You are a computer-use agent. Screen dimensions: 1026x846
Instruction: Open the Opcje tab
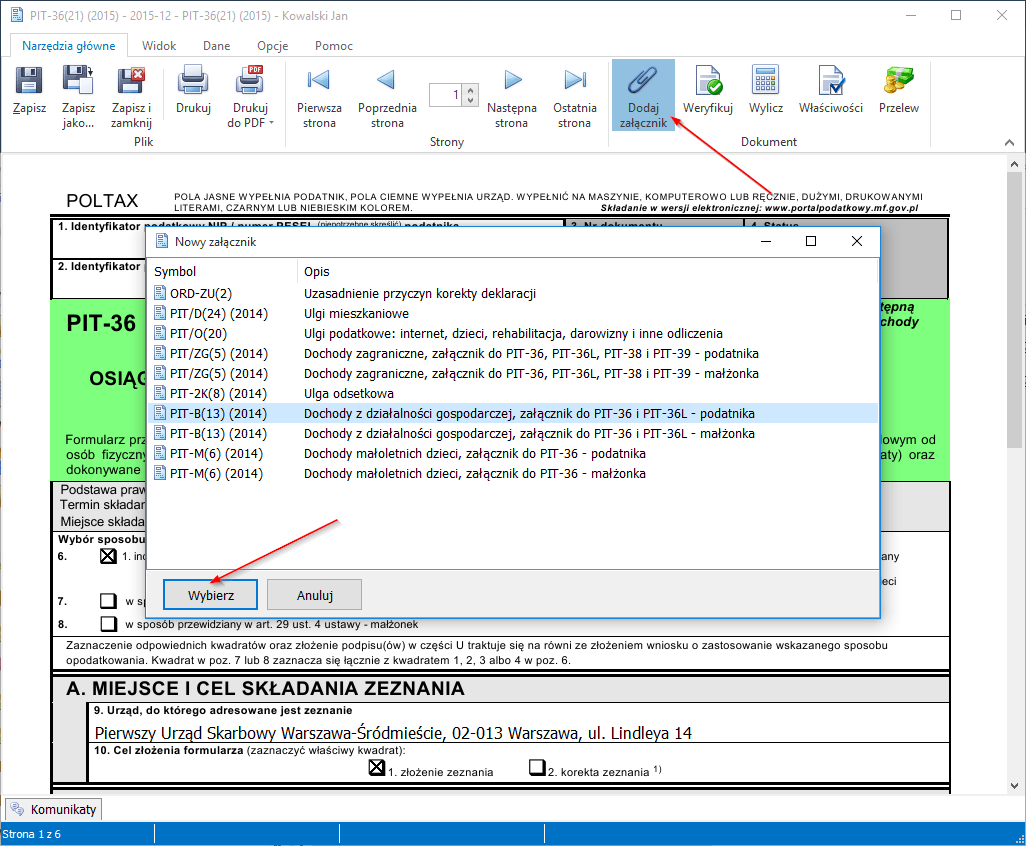coord(272,46)
